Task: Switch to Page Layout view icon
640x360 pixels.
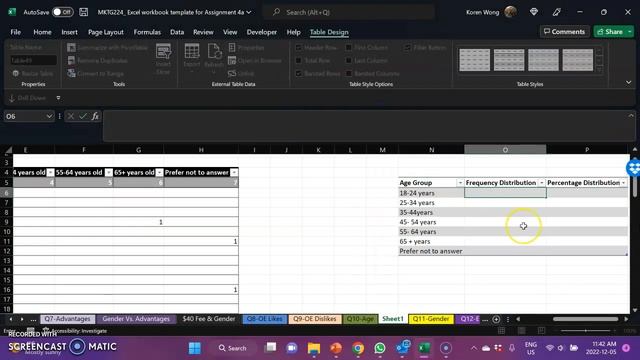Action: [x=522, y=331]
